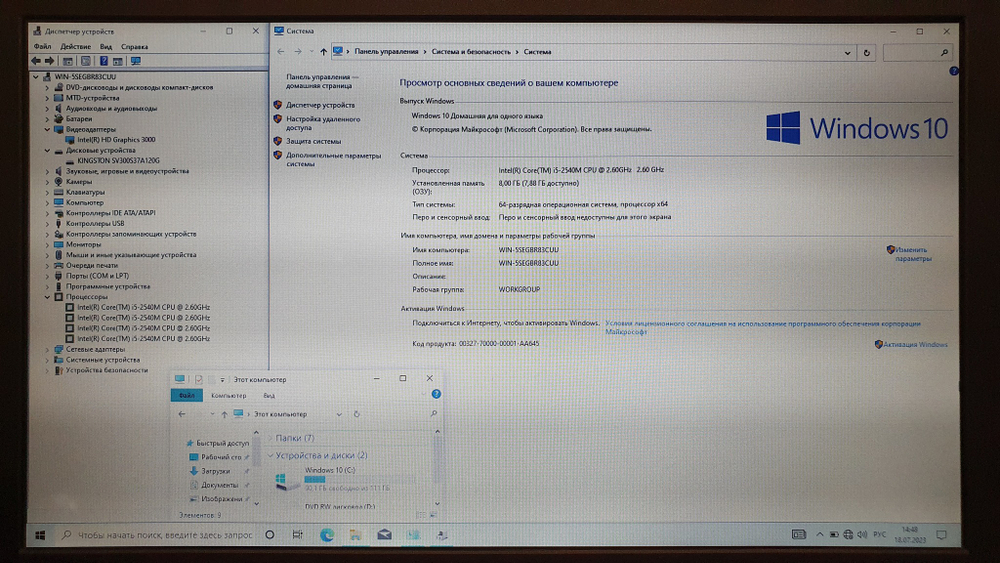
Task: Open Файл tab in Этот компьютер window
Action: point(187,395)
